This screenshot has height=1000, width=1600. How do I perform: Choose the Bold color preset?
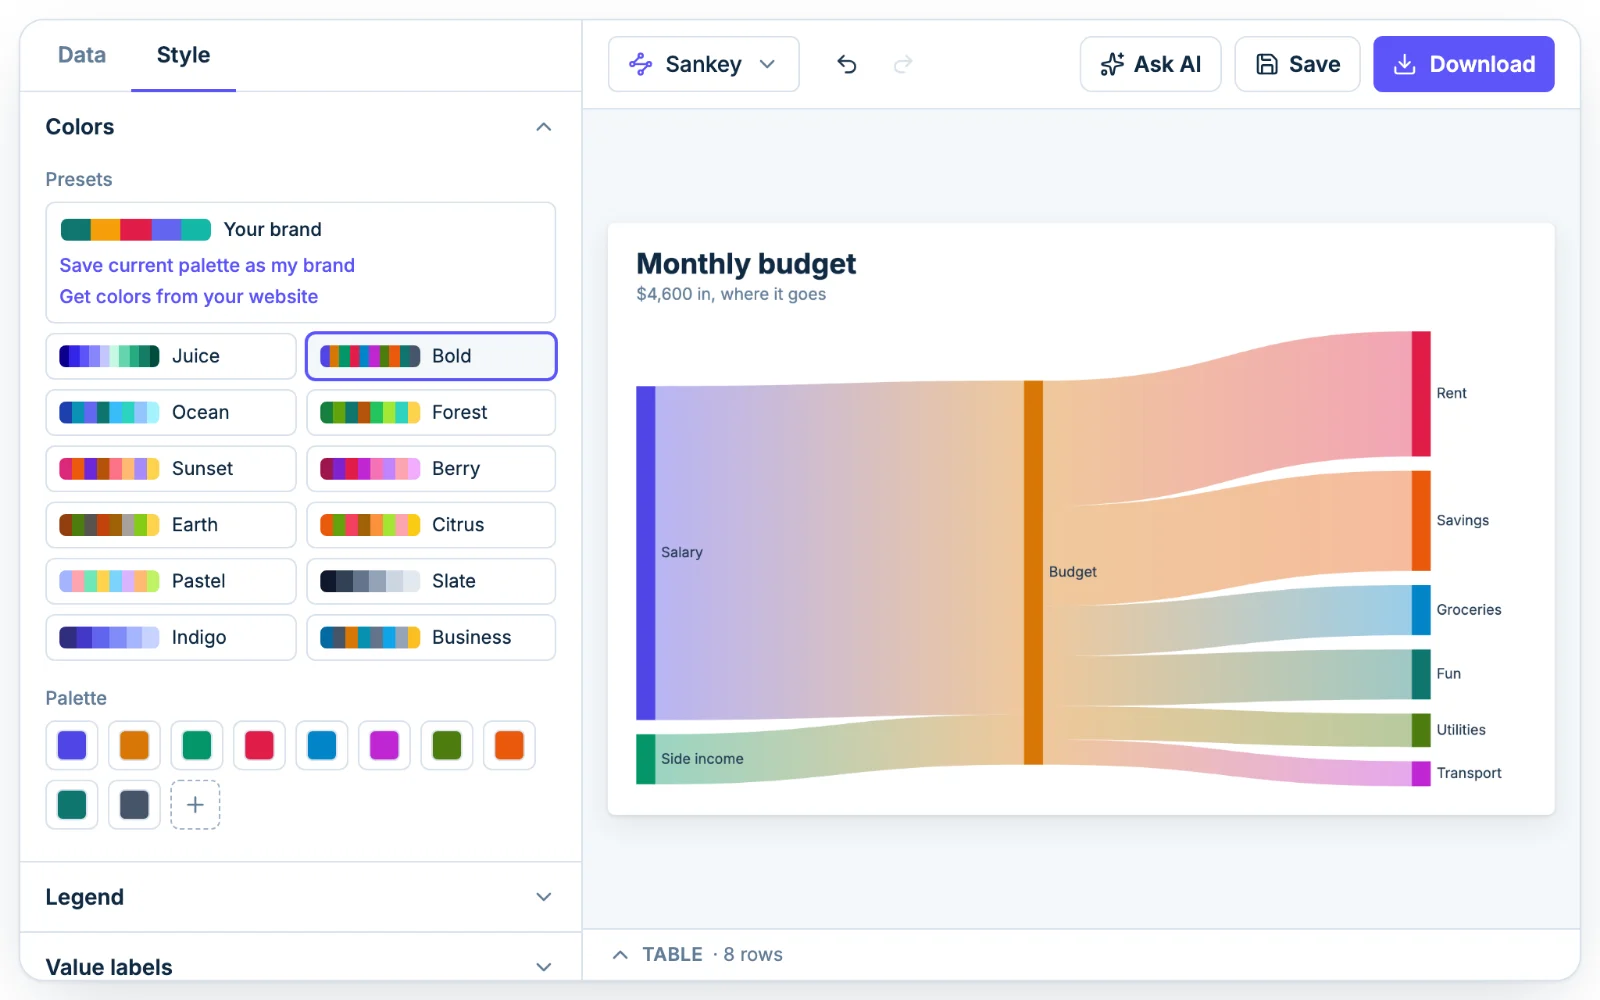431,356
